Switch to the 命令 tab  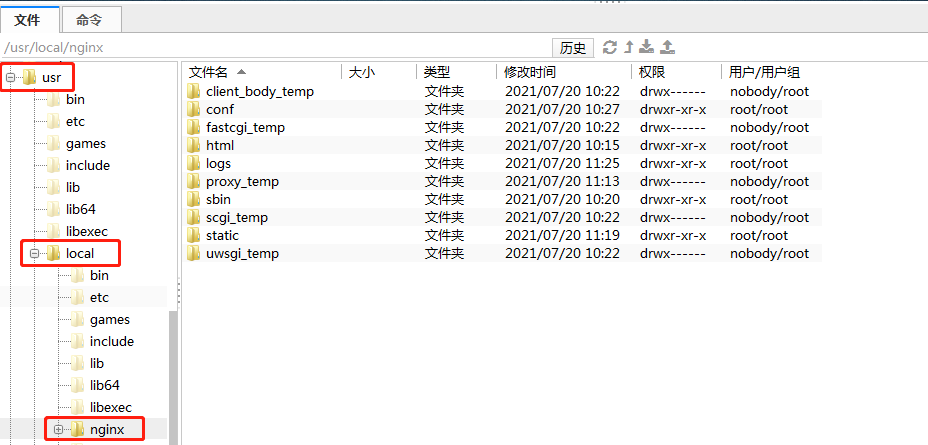92,20
